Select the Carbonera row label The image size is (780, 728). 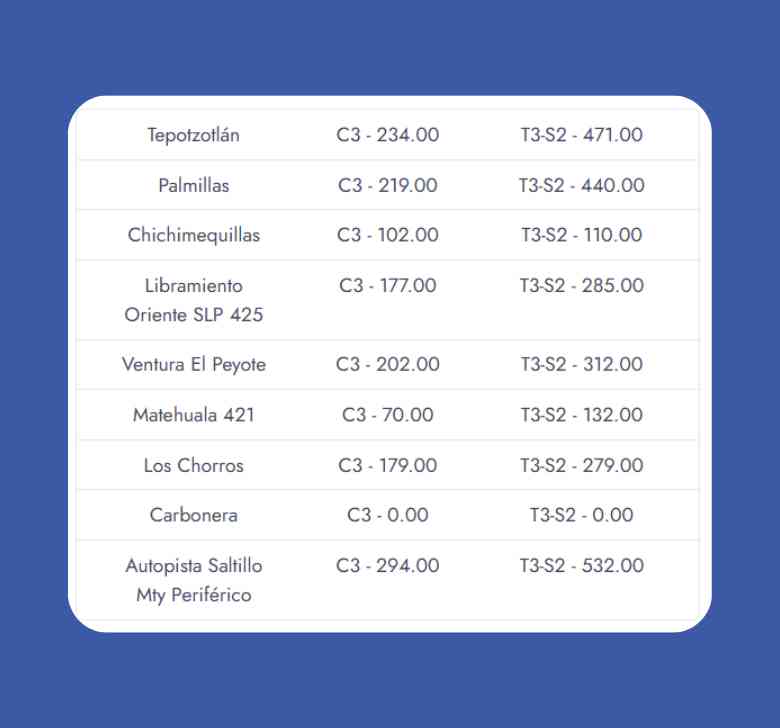point(193,515)
